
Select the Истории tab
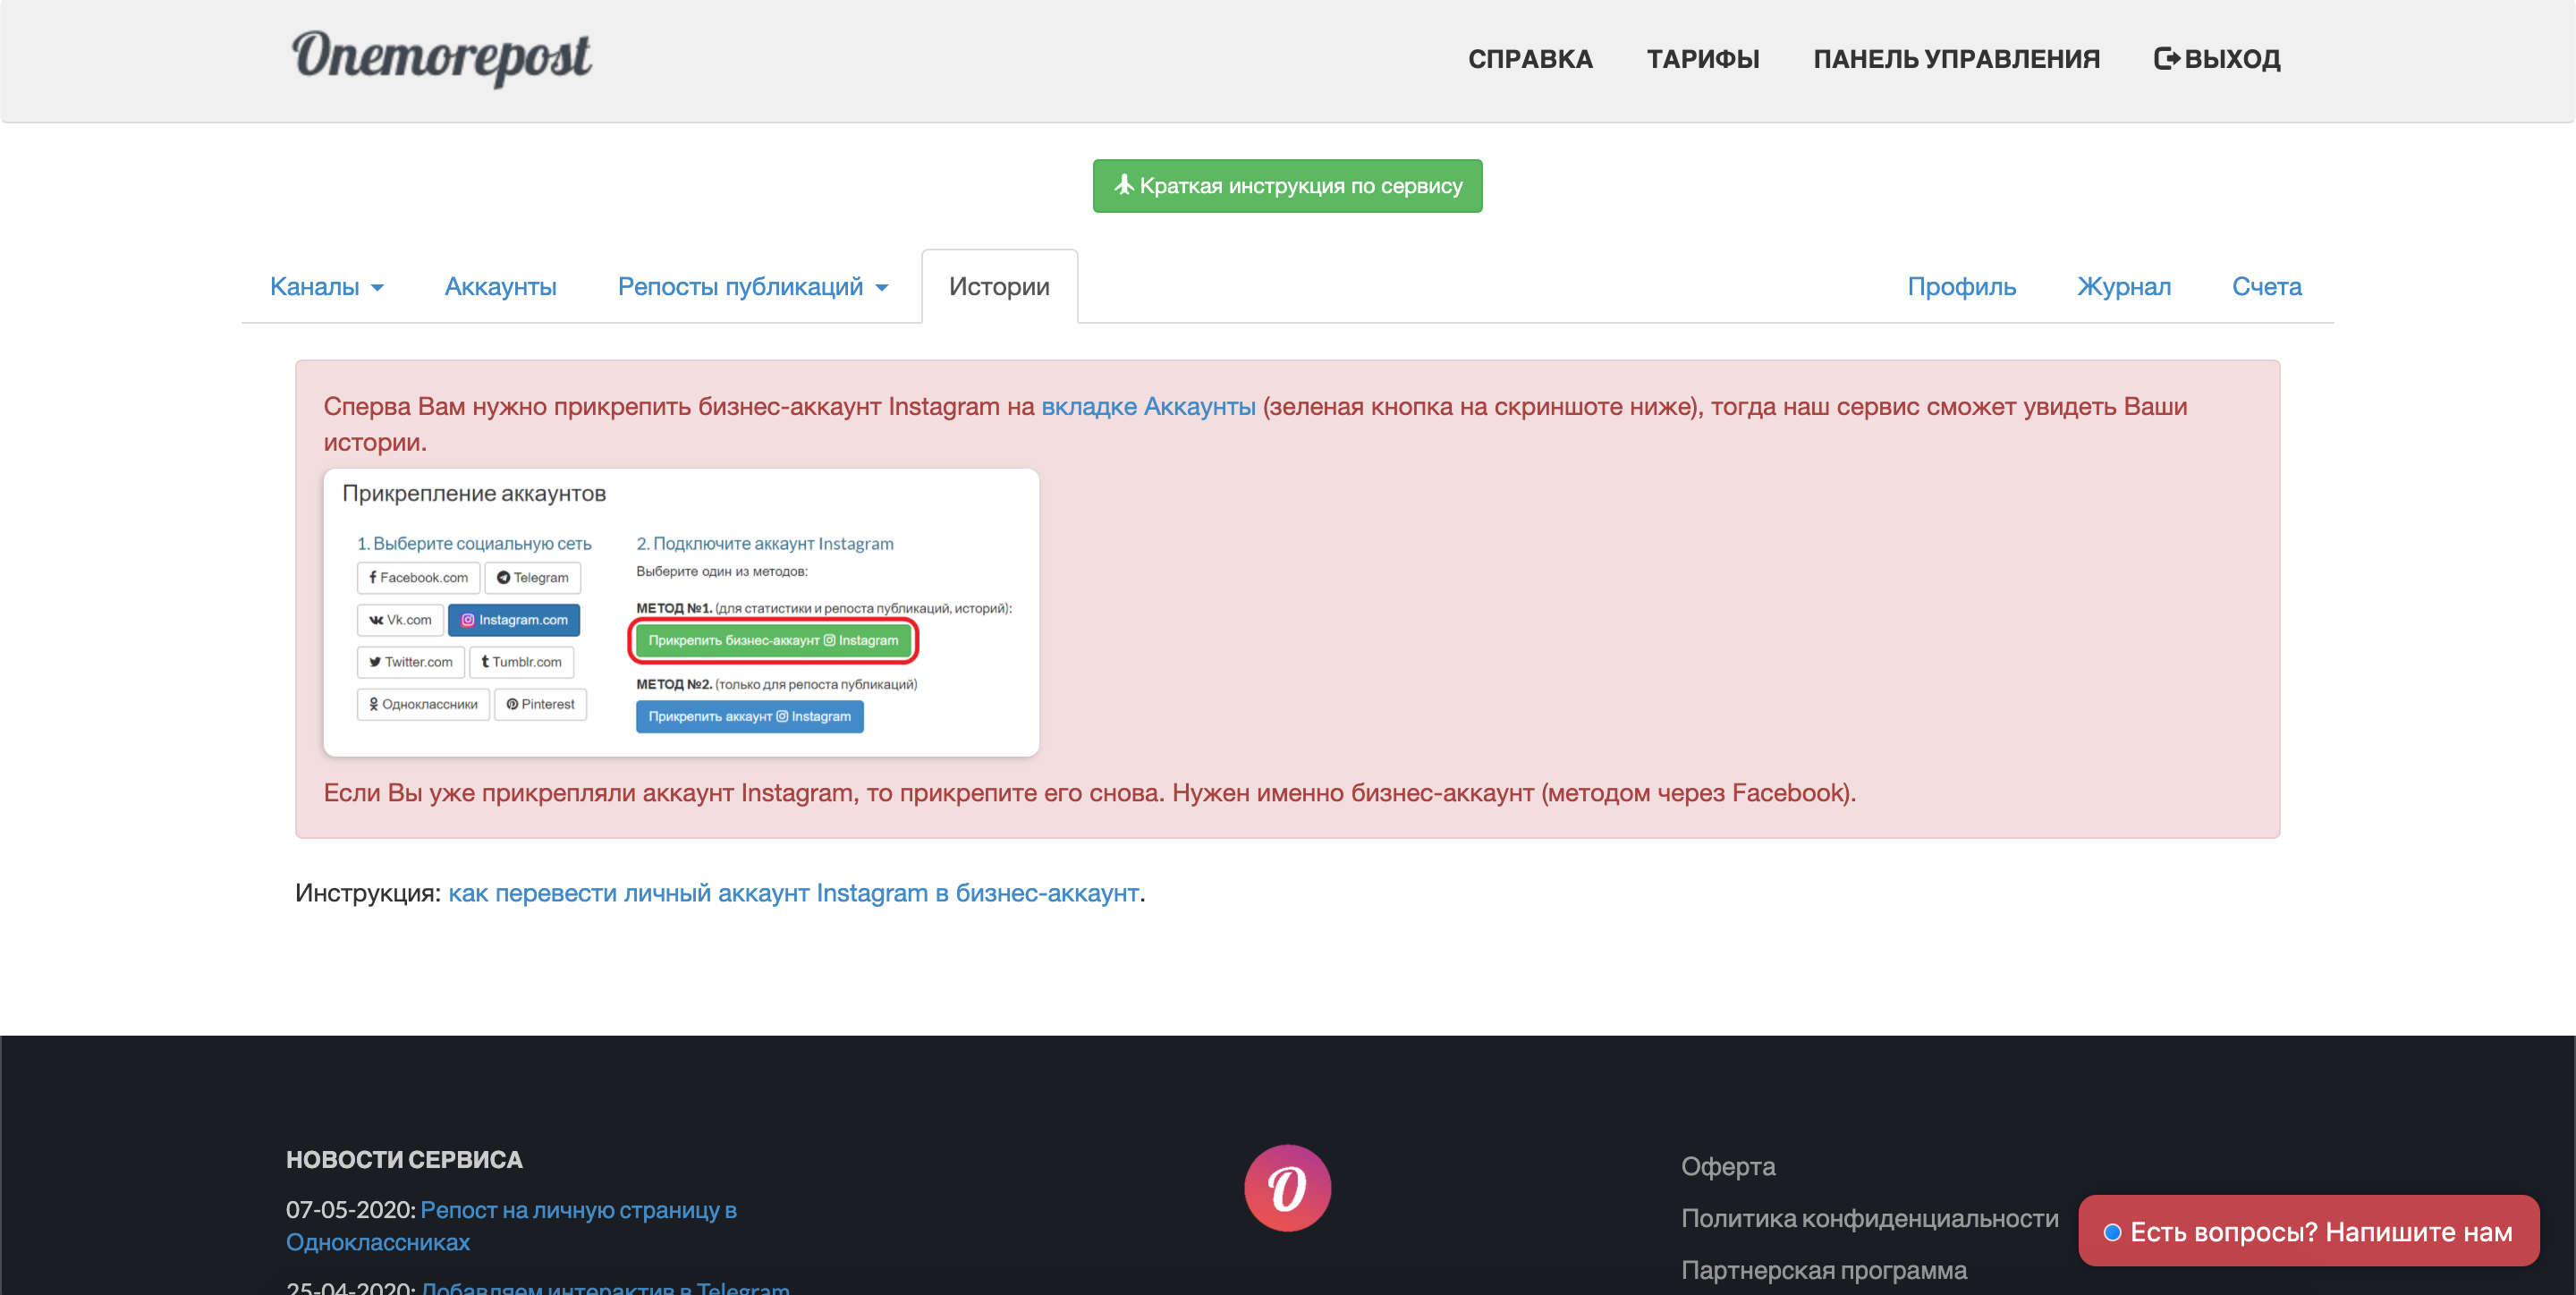tap(999, 287)
